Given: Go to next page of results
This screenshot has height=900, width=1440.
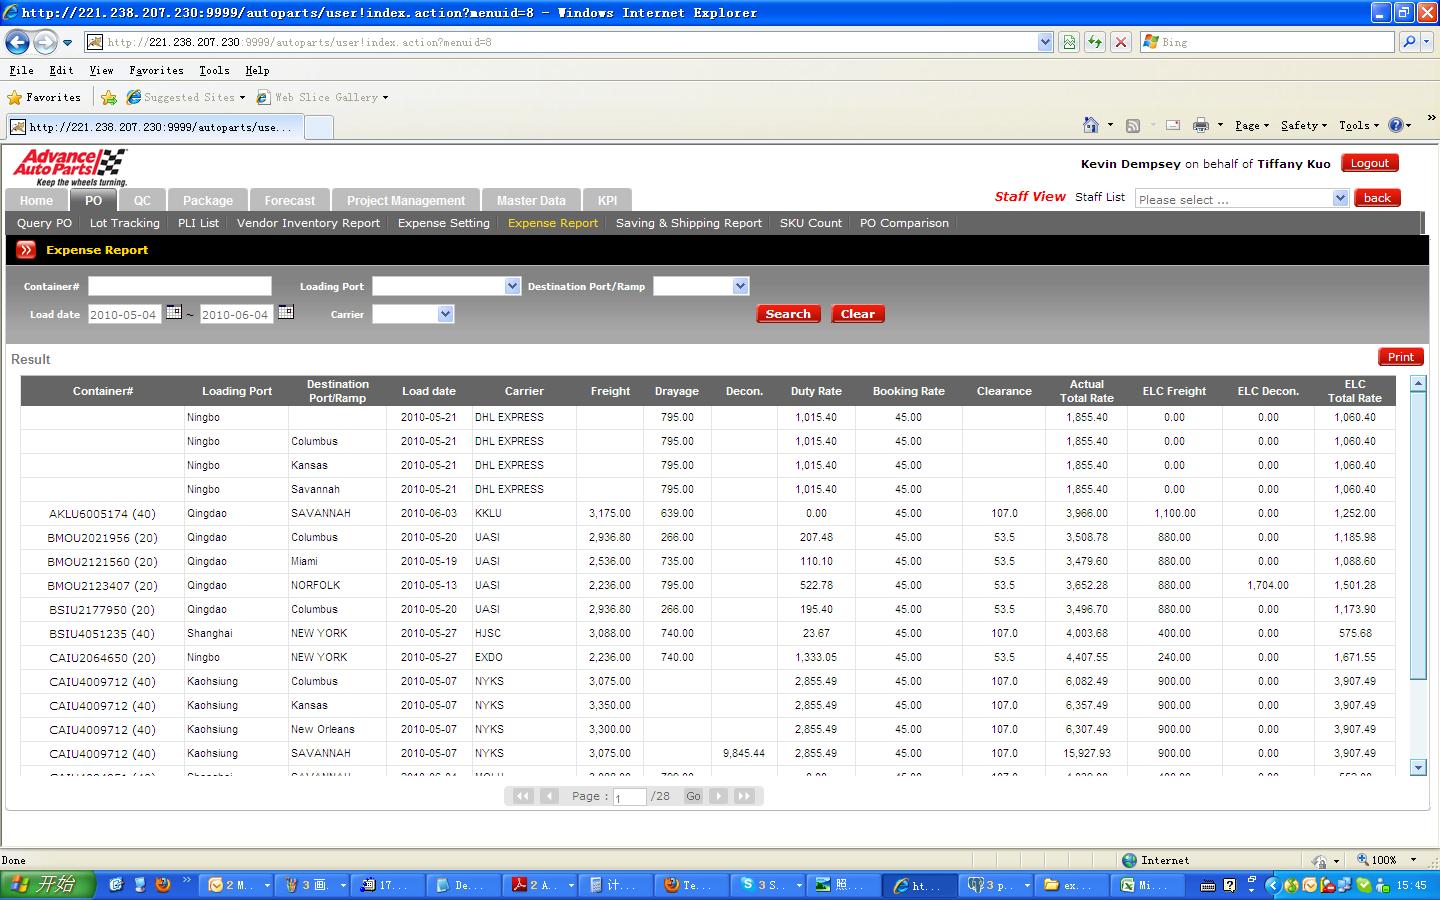Looking at the screenshot, I should (718, 796).
